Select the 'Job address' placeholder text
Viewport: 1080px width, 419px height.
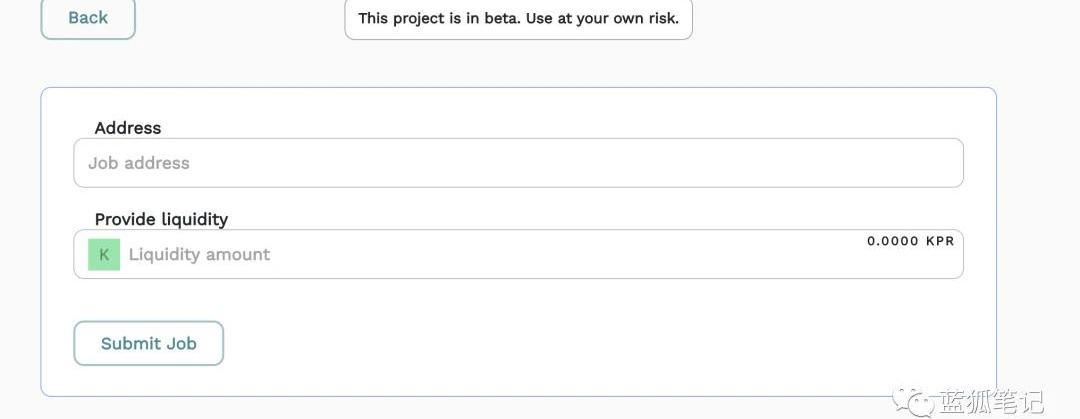point(139,163)
